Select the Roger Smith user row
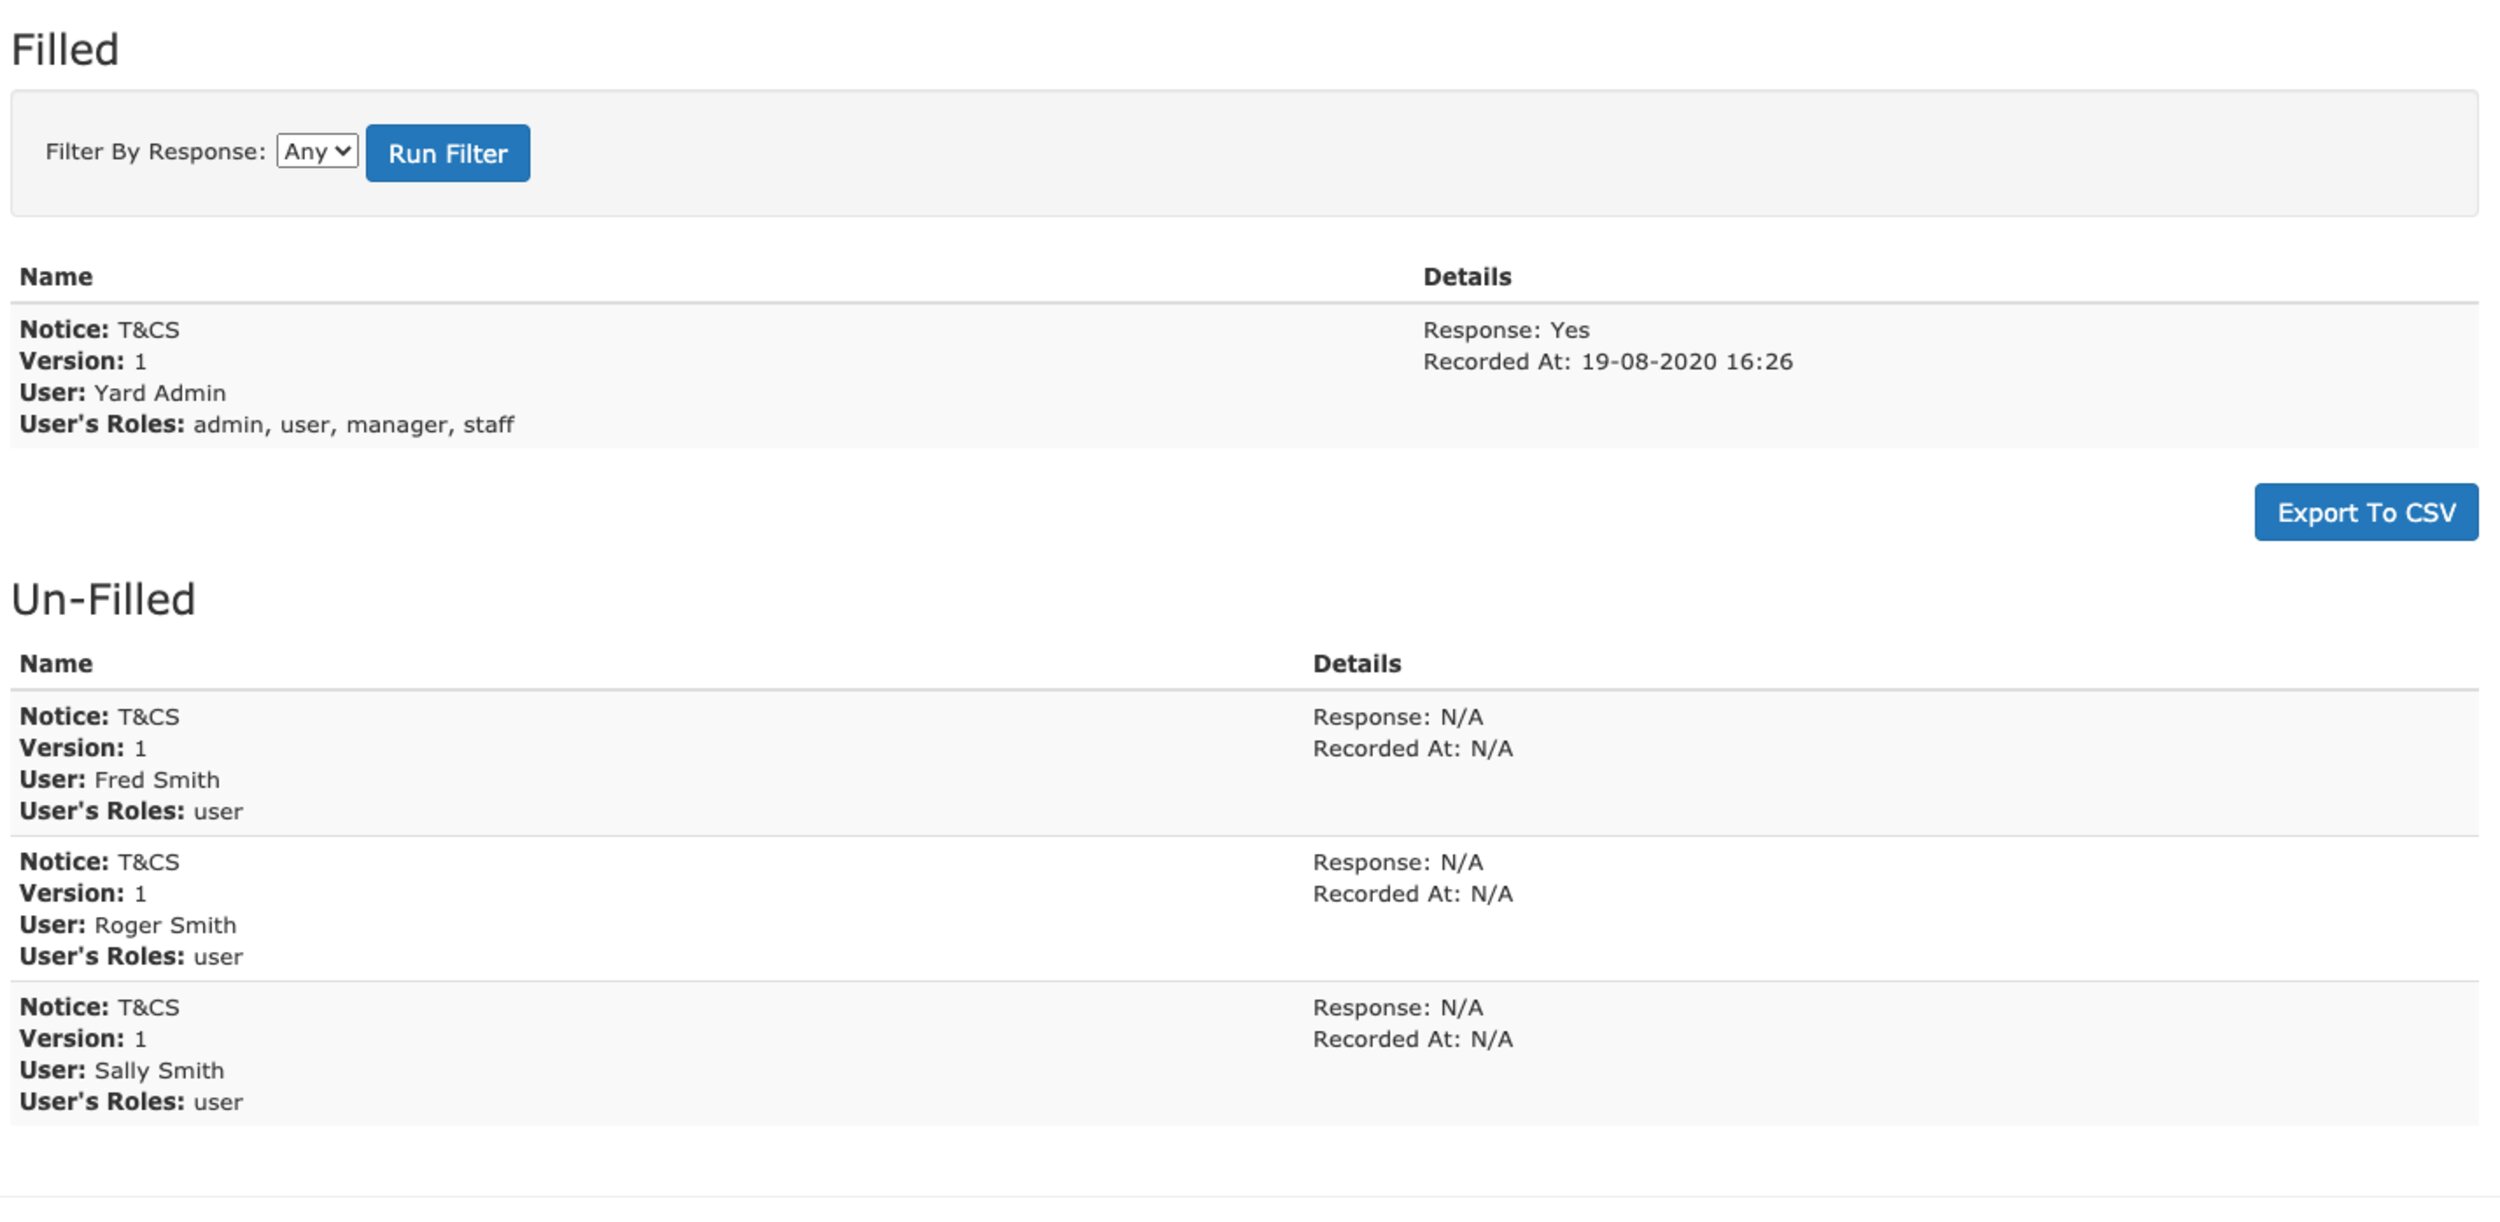This screenshot has width=2500, height=1222. 1244,909
